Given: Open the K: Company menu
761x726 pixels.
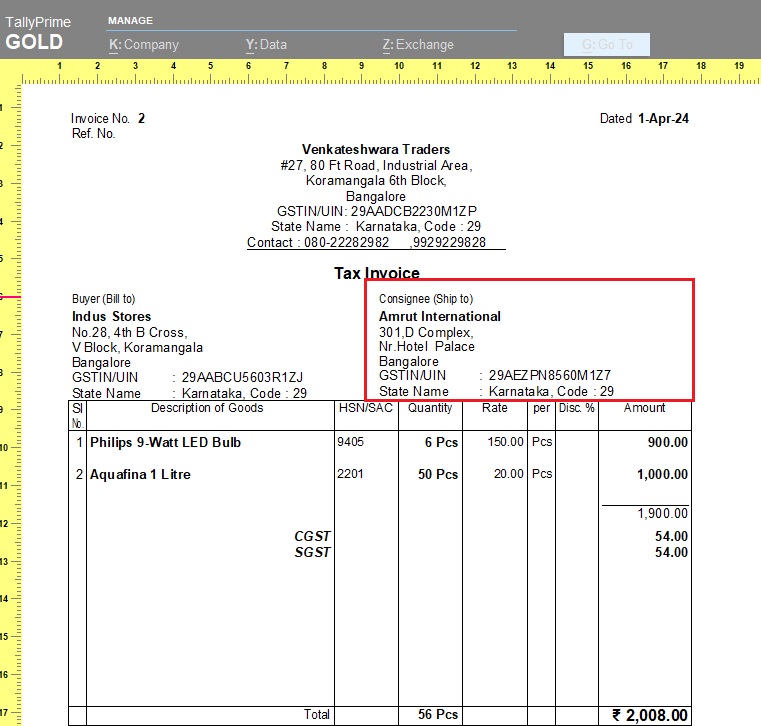Looking at the screenshot, I should pos(144,44).
